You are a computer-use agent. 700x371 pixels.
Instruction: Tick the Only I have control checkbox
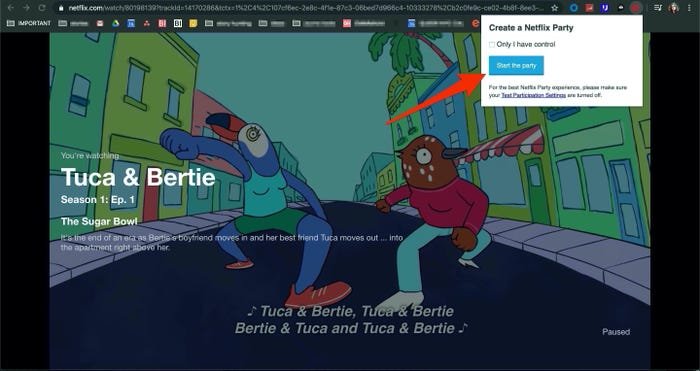click(x=492, y=45)
